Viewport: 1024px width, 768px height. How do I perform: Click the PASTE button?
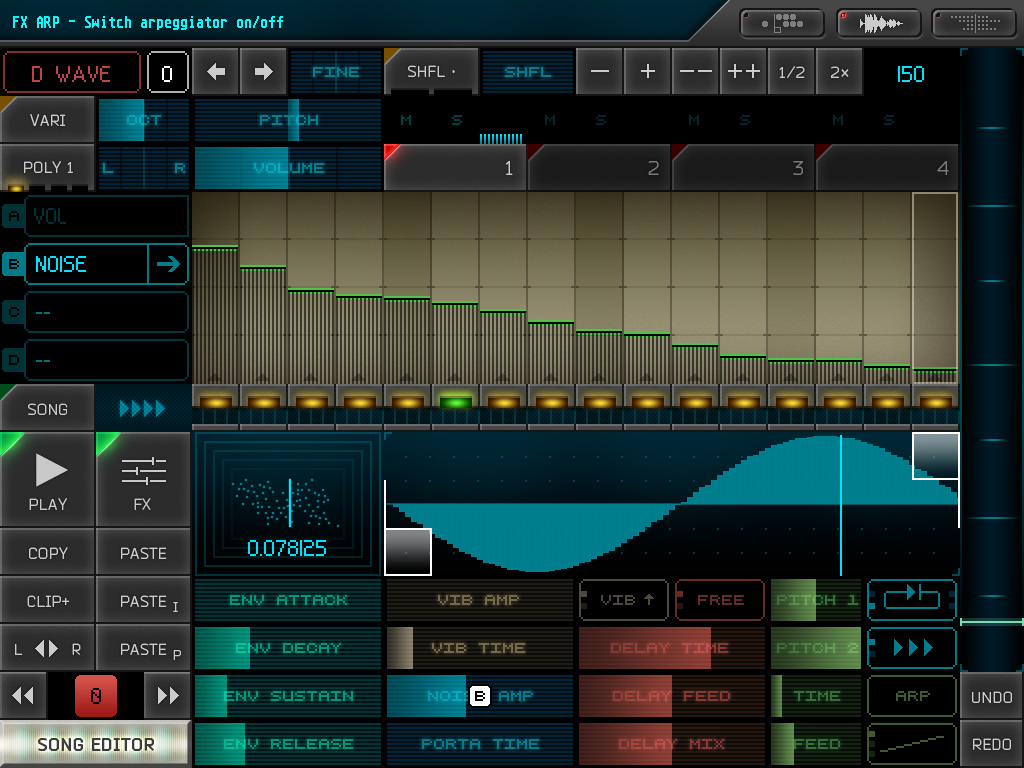[143, 553]
